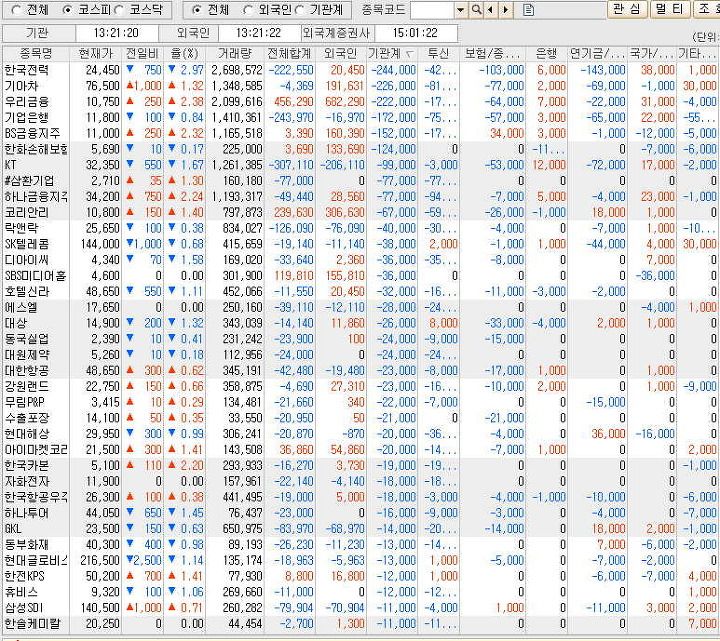Select the 우리금융 stock row
This screenshot has width=720, height=641.
pyautogui.click(x=360, y=101)
